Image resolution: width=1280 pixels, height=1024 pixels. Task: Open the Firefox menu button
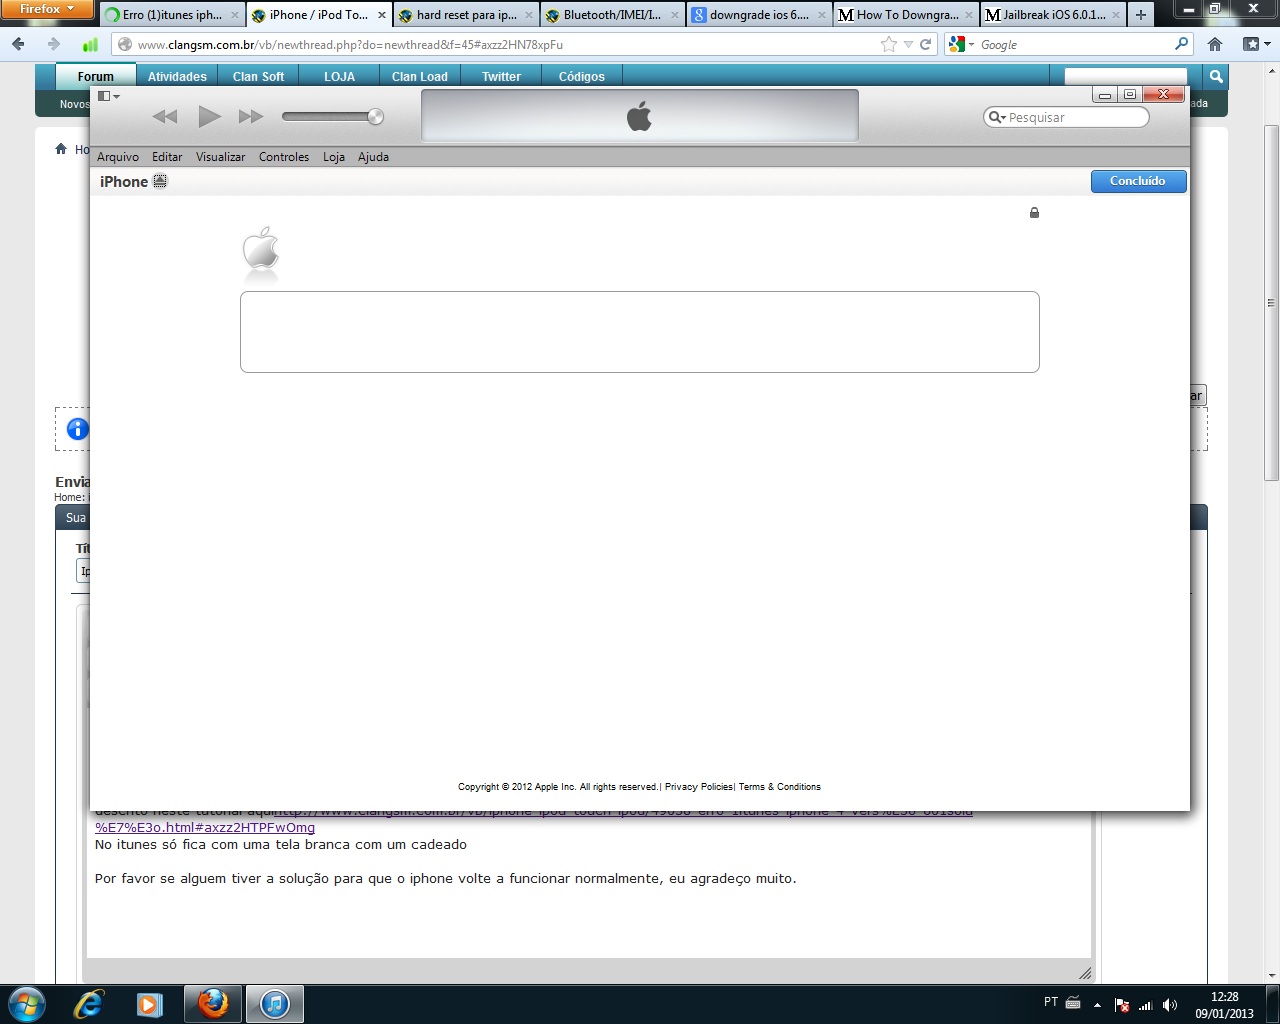click(x=47, y=9)
